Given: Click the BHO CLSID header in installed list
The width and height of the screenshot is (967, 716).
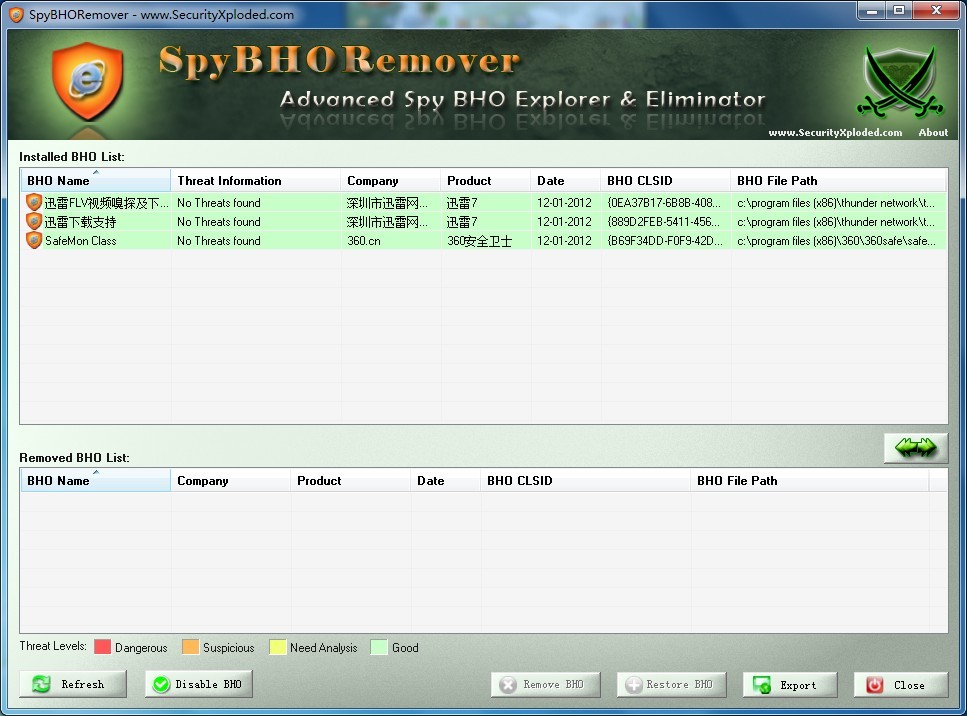Looking at the screenshot, I should point(664,181).
